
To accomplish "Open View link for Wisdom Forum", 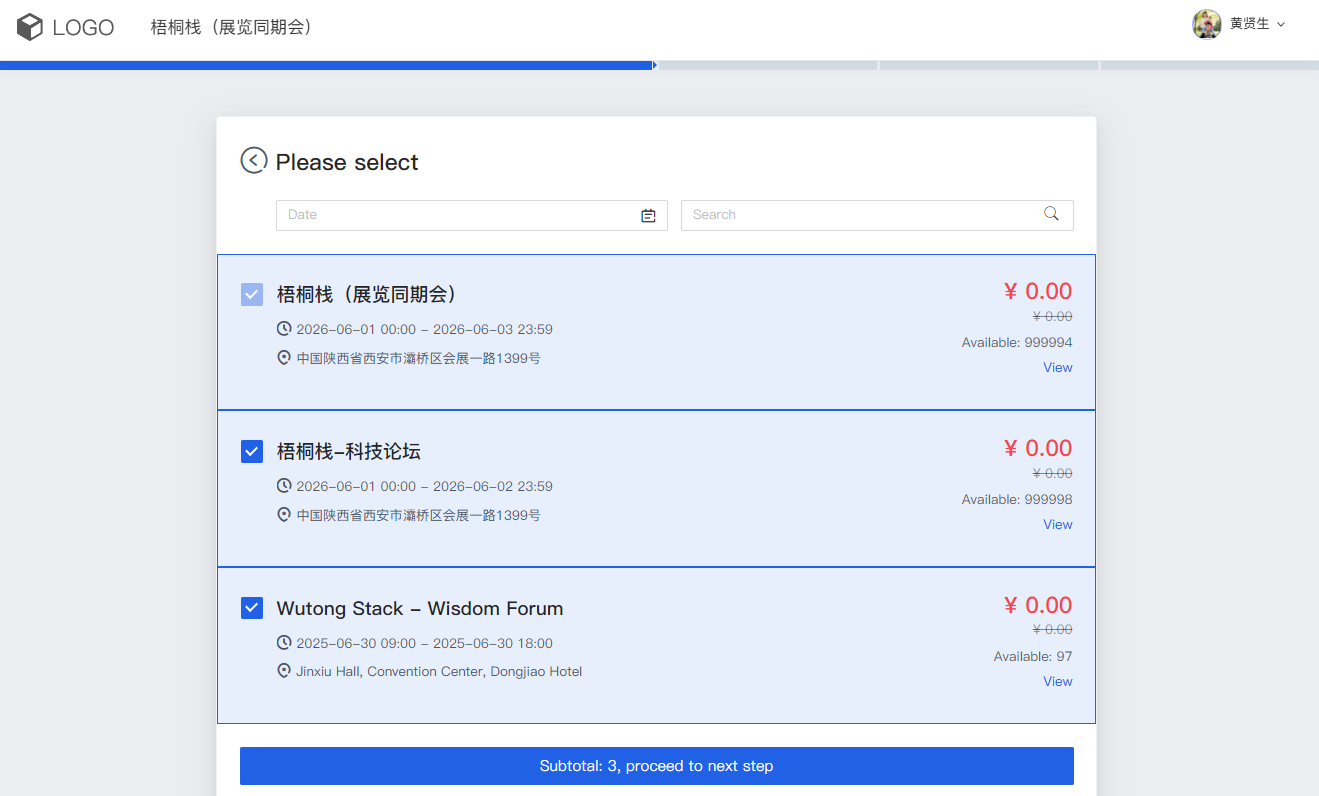I will tap(1057, 681).
